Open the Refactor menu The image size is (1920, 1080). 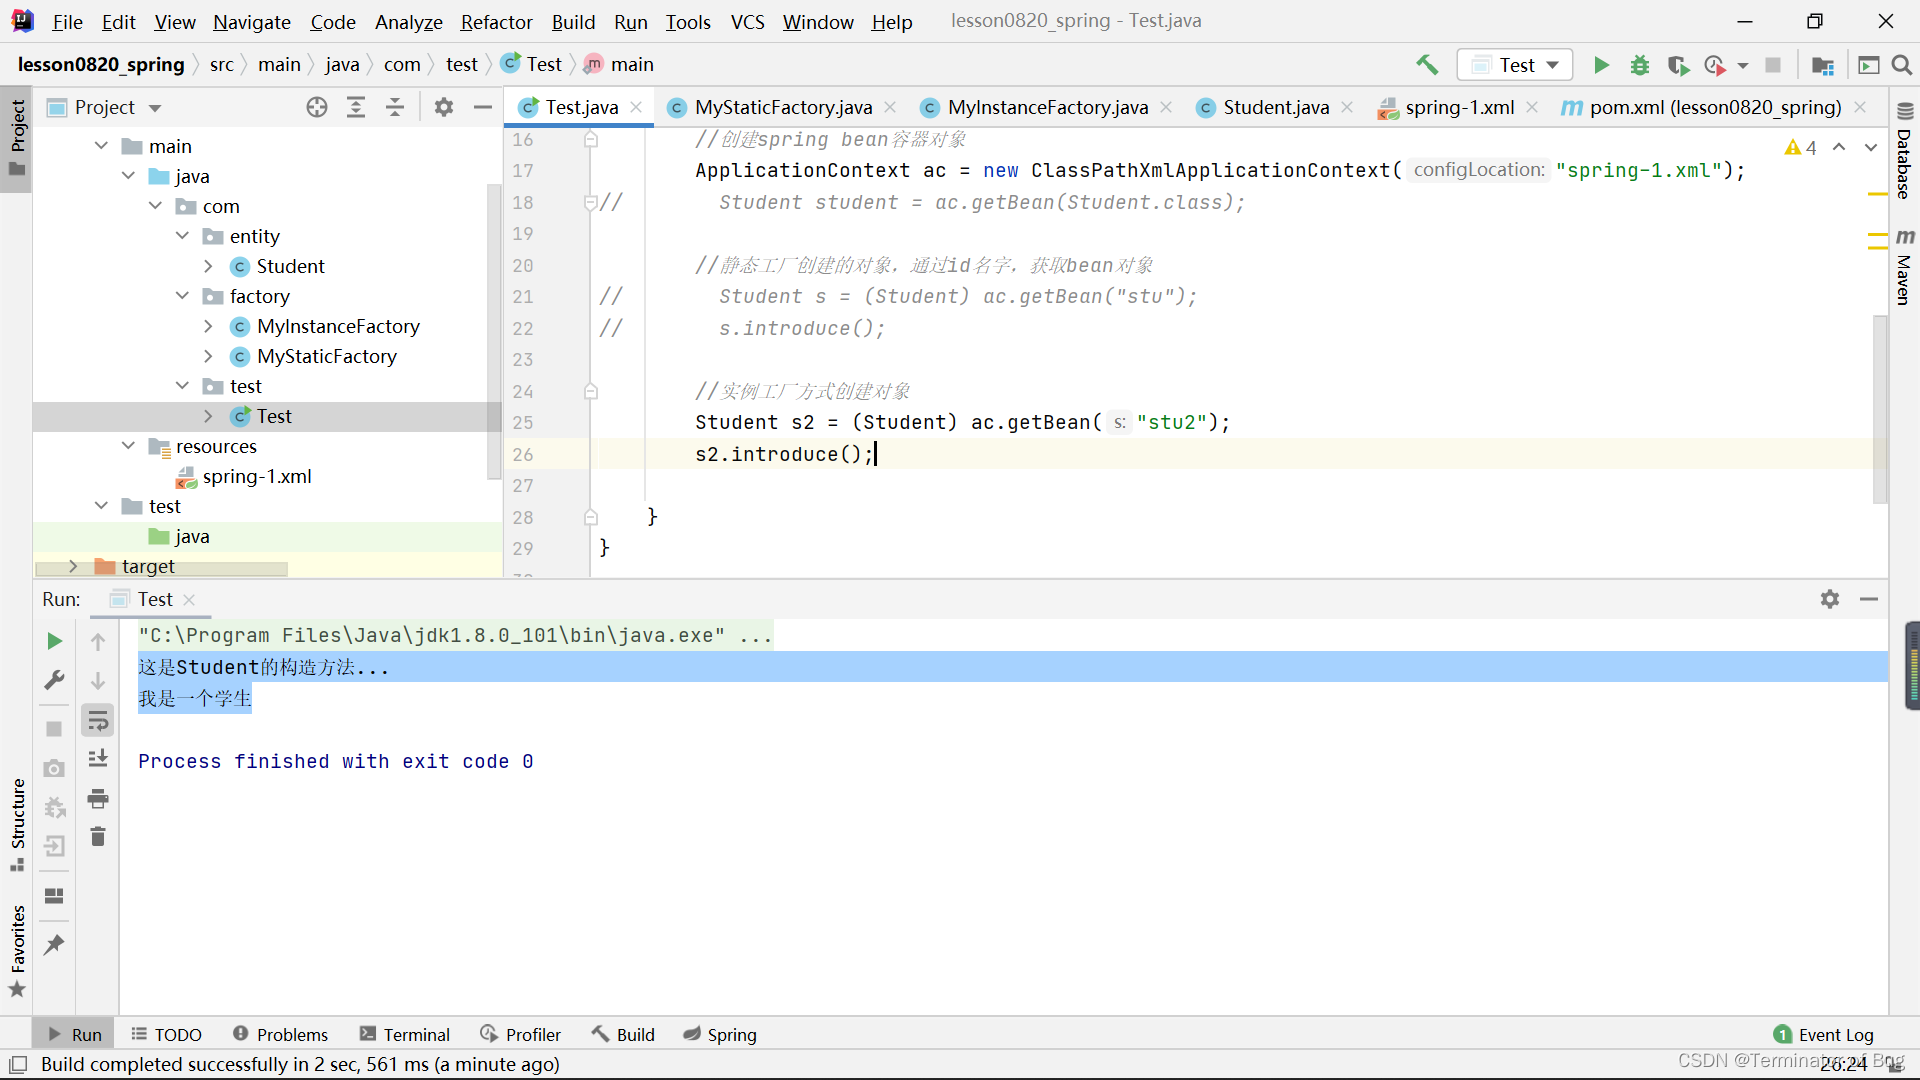coord(496,21)
